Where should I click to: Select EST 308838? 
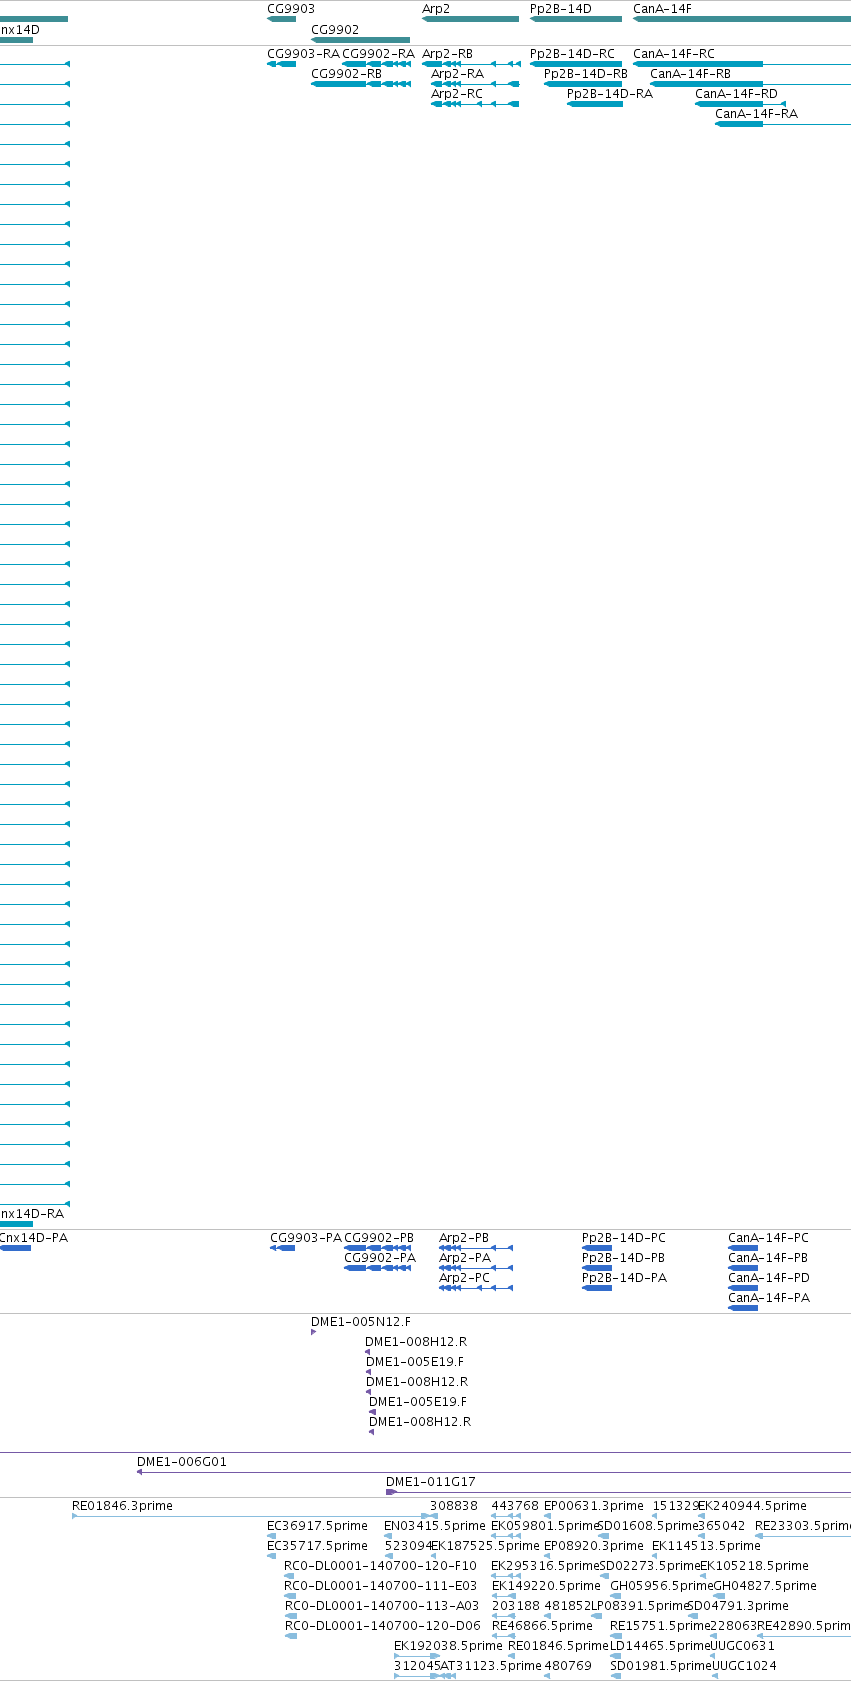(436, 1516)
